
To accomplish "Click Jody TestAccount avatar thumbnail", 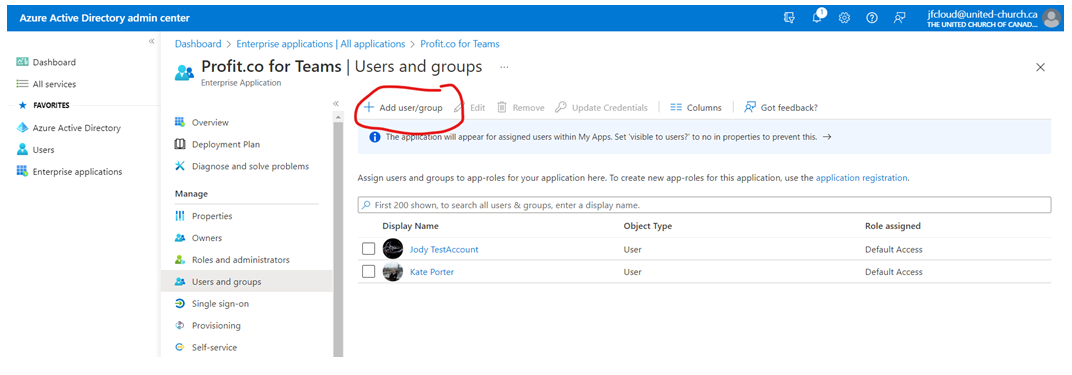I will click(x=392, y=249).
